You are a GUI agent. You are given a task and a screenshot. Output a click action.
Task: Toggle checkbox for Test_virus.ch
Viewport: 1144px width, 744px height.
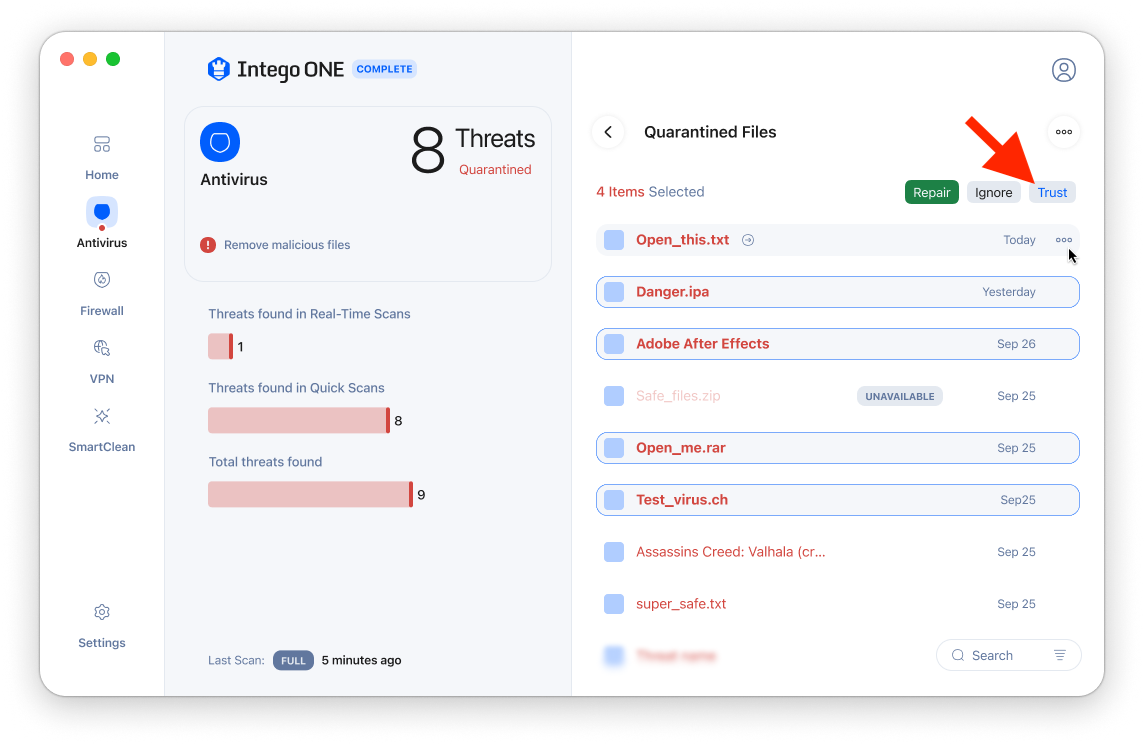tap(614, 500)
